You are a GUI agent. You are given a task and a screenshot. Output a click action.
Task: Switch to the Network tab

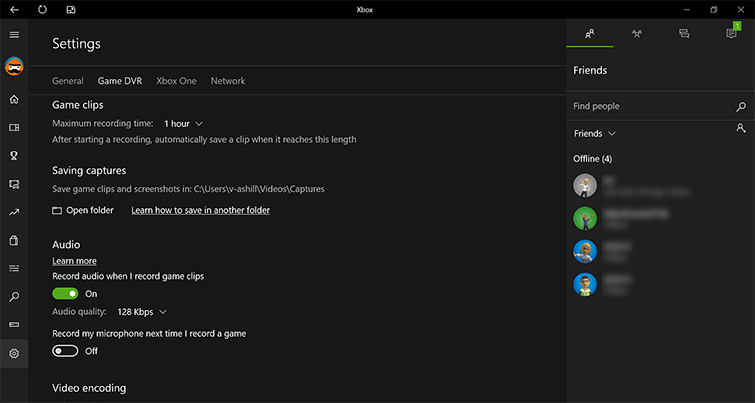[228, 81]
